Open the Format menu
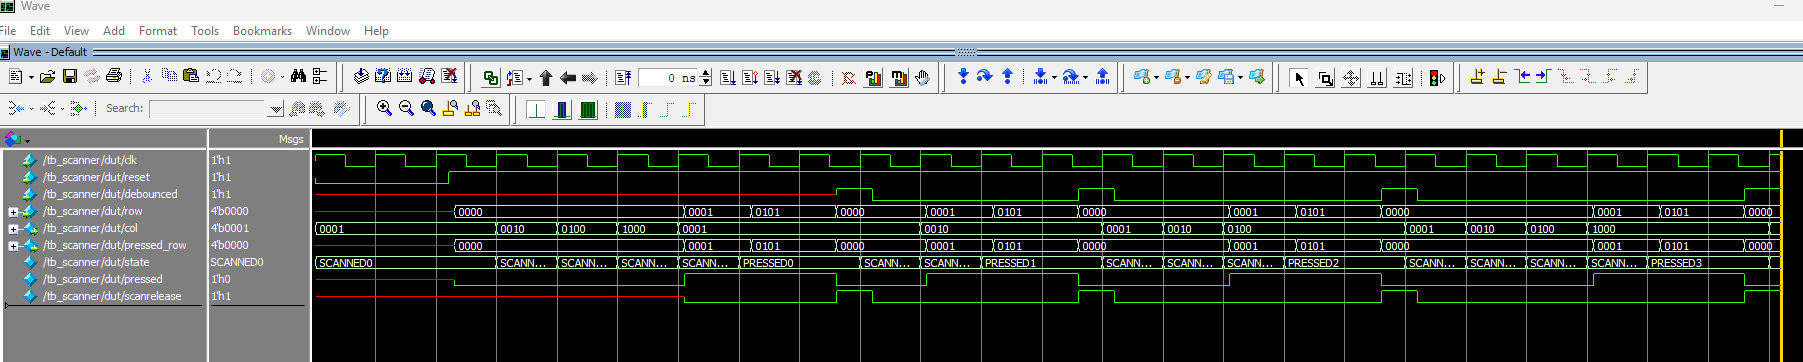The height and width of the screenshot is (362, 1803). point(158,31)
